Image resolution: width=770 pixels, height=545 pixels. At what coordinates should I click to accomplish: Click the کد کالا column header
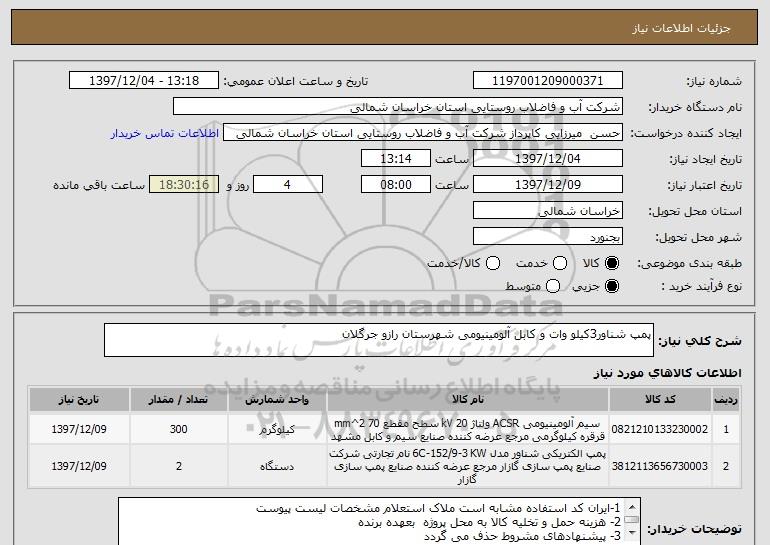click(660, 400)
